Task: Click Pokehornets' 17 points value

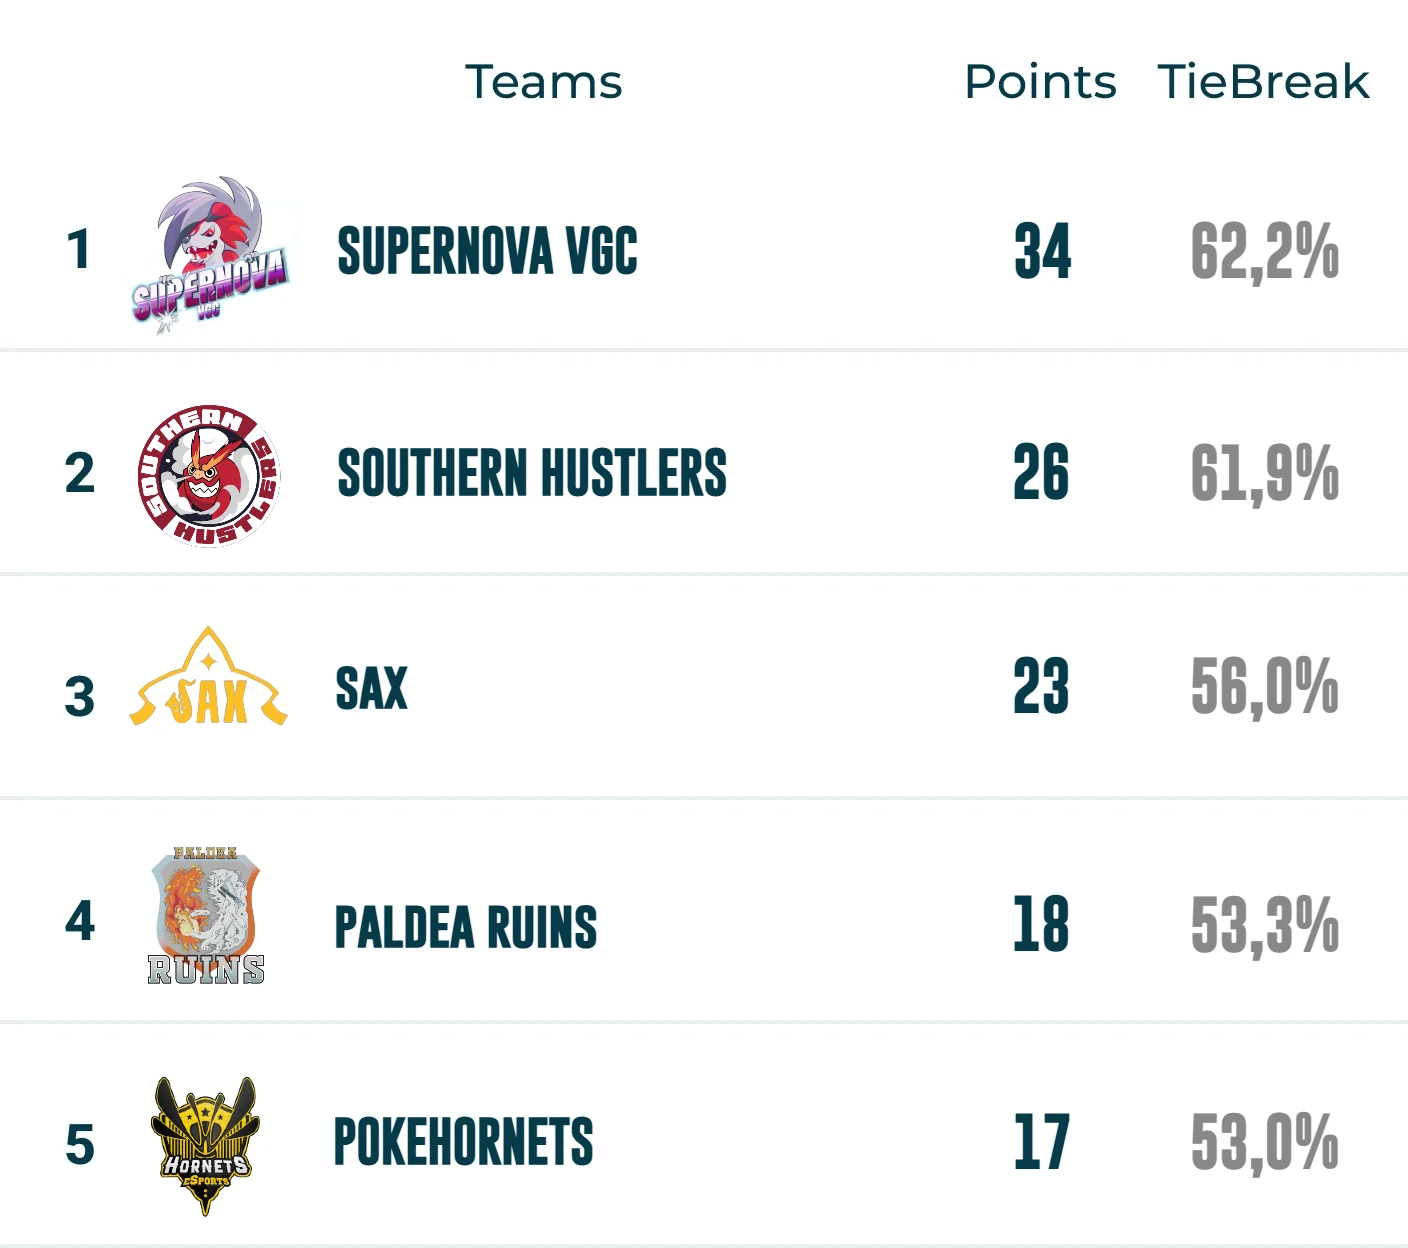Action: [x=1041, y=1142]
